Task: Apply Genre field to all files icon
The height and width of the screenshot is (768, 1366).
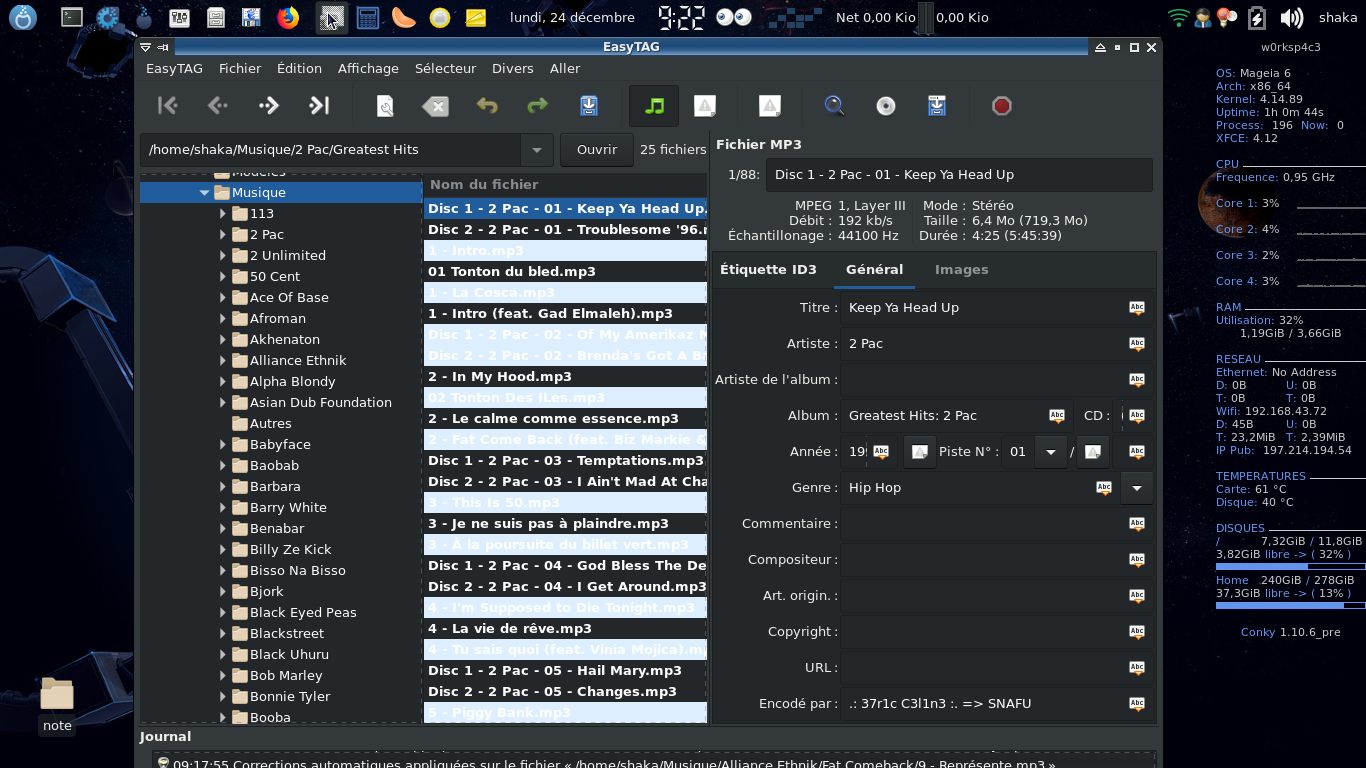Action: (1104, 488)
